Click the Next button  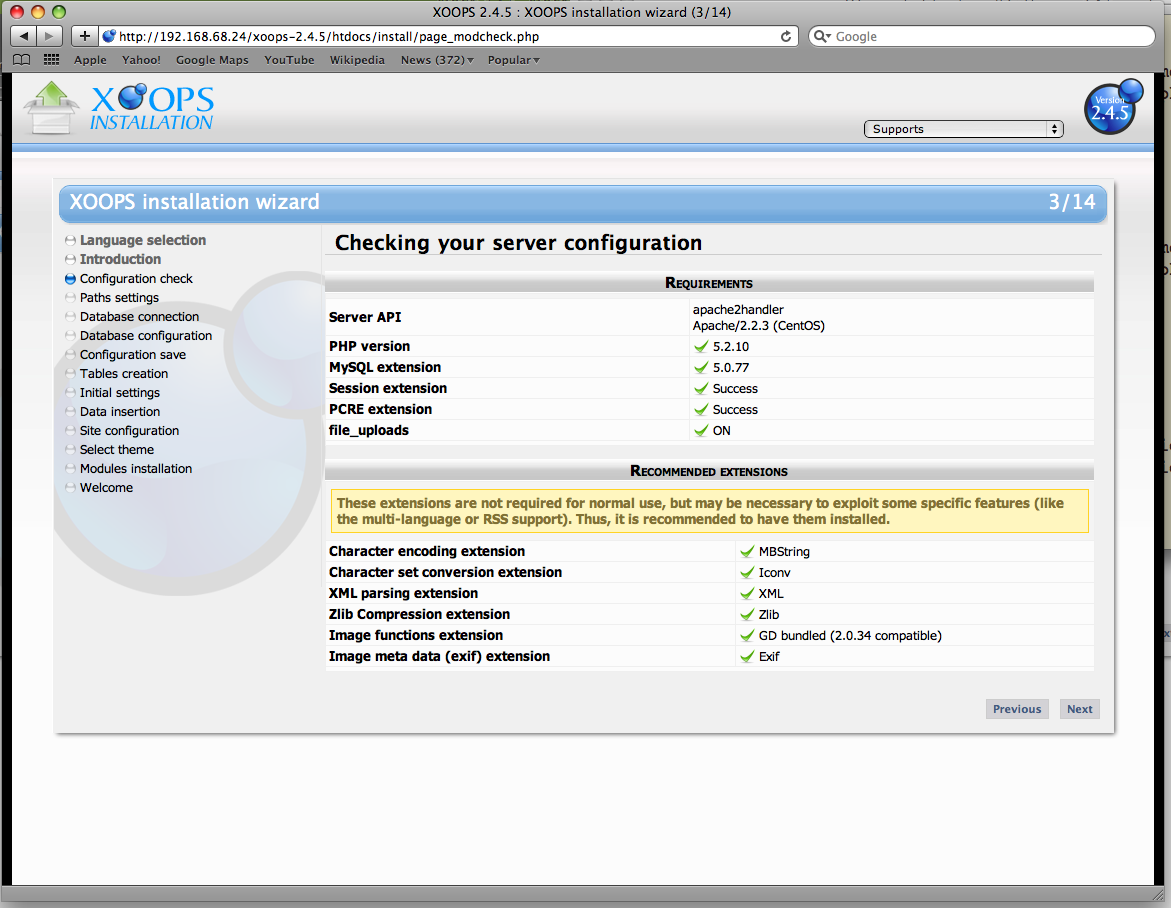click(1079, 708)
